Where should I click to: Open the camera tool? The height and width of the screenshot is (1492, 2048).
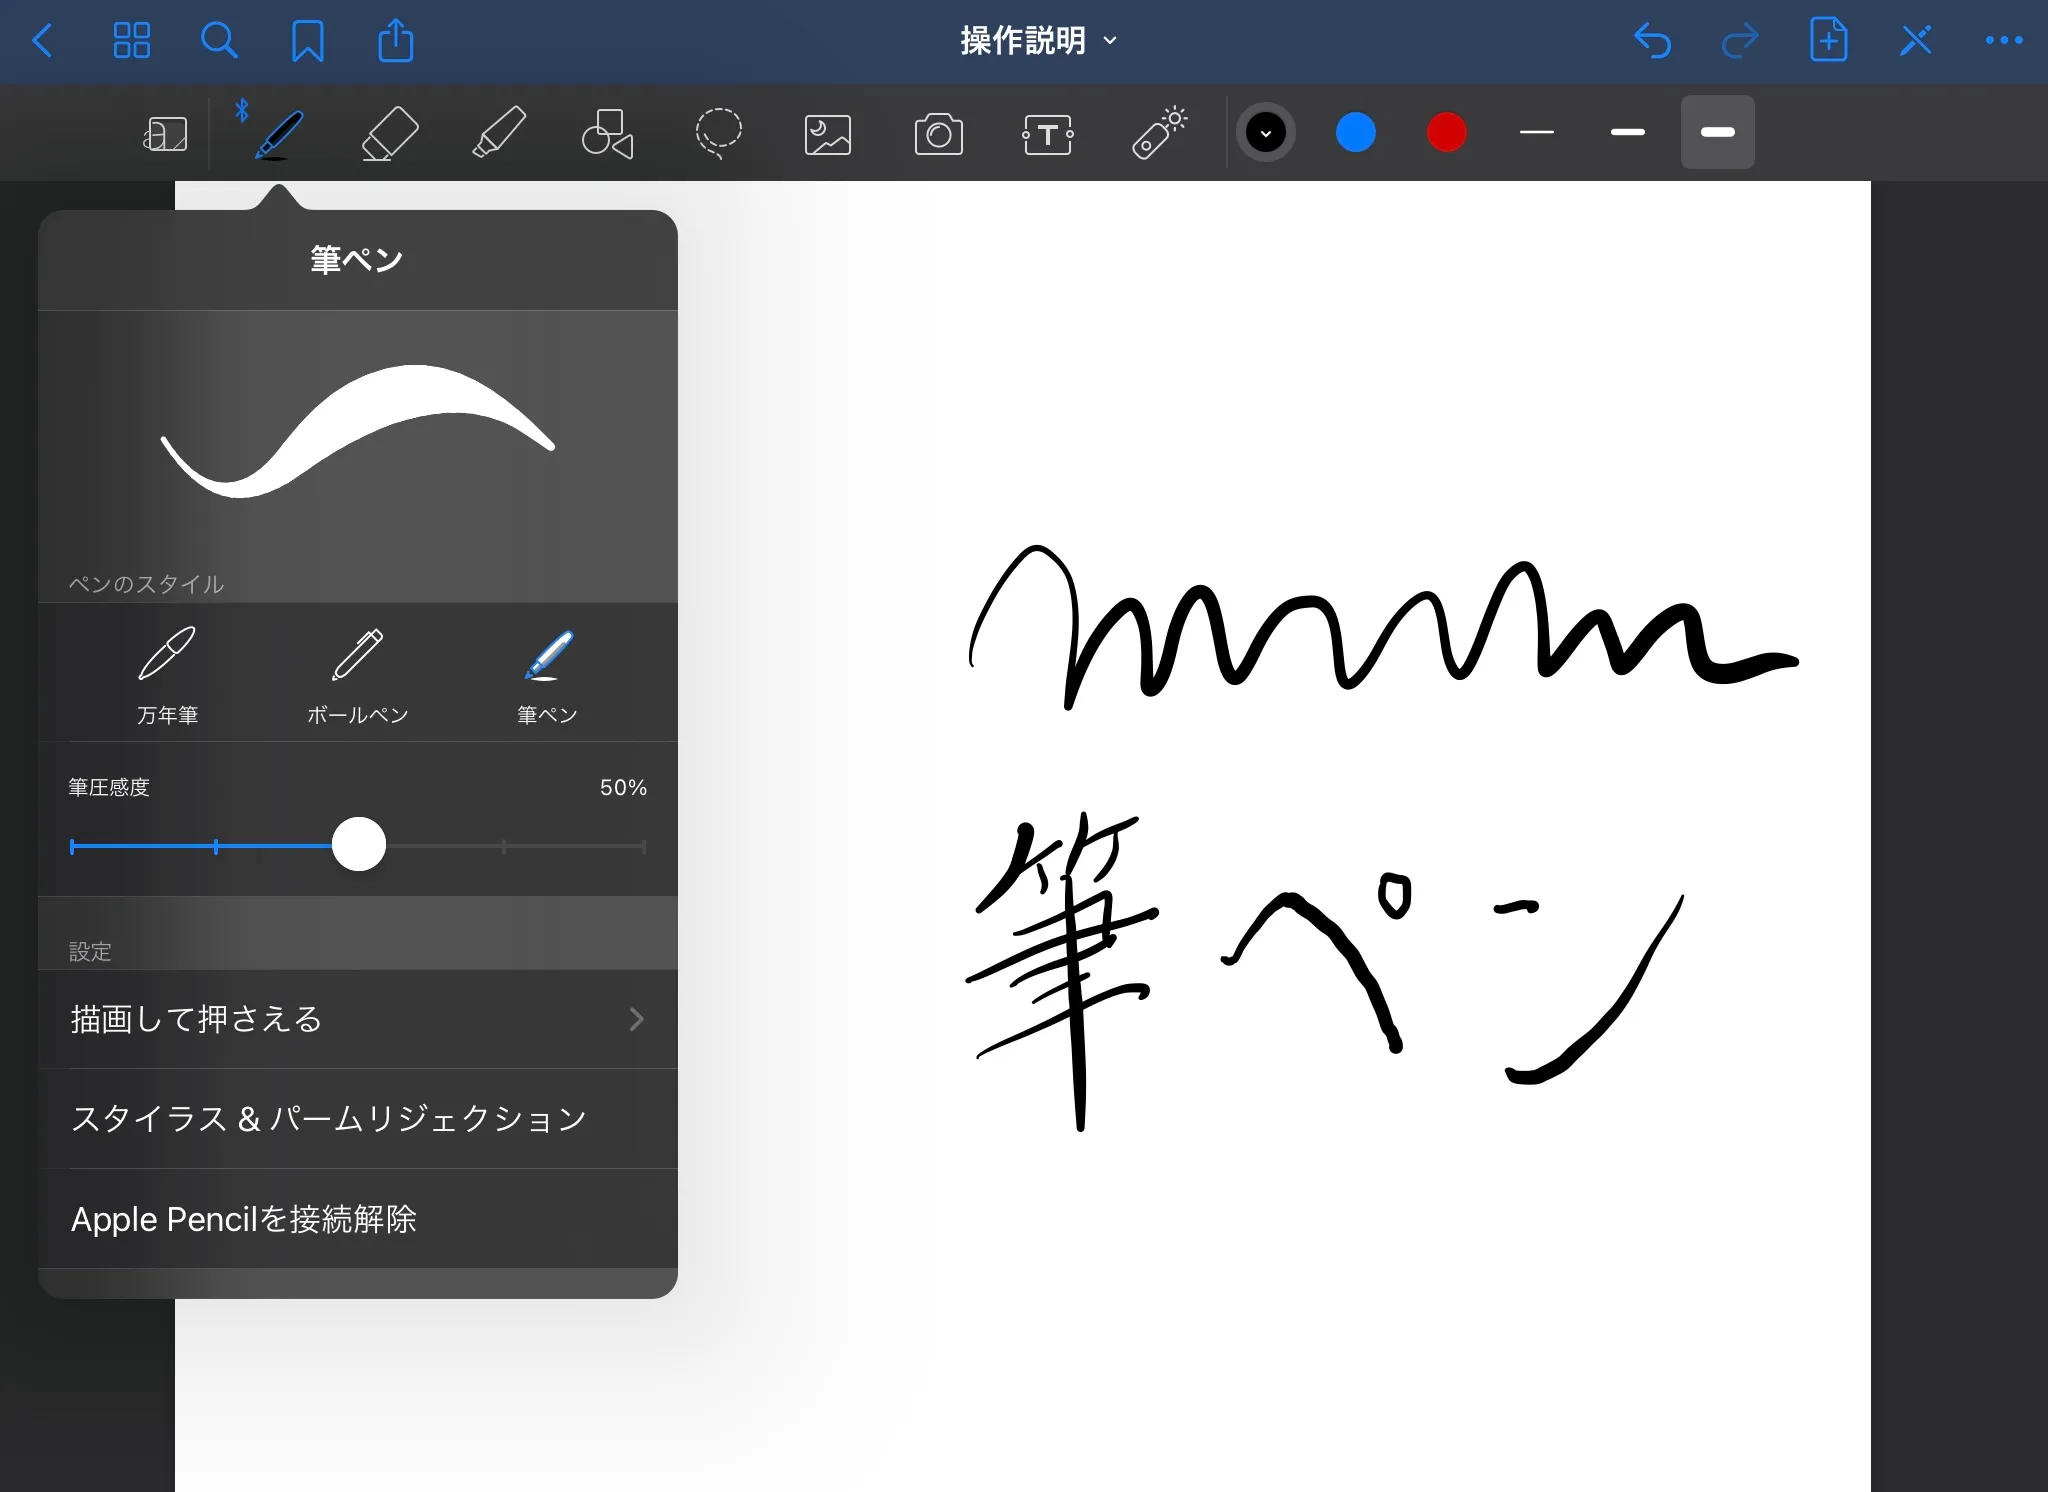coord(938,133)
